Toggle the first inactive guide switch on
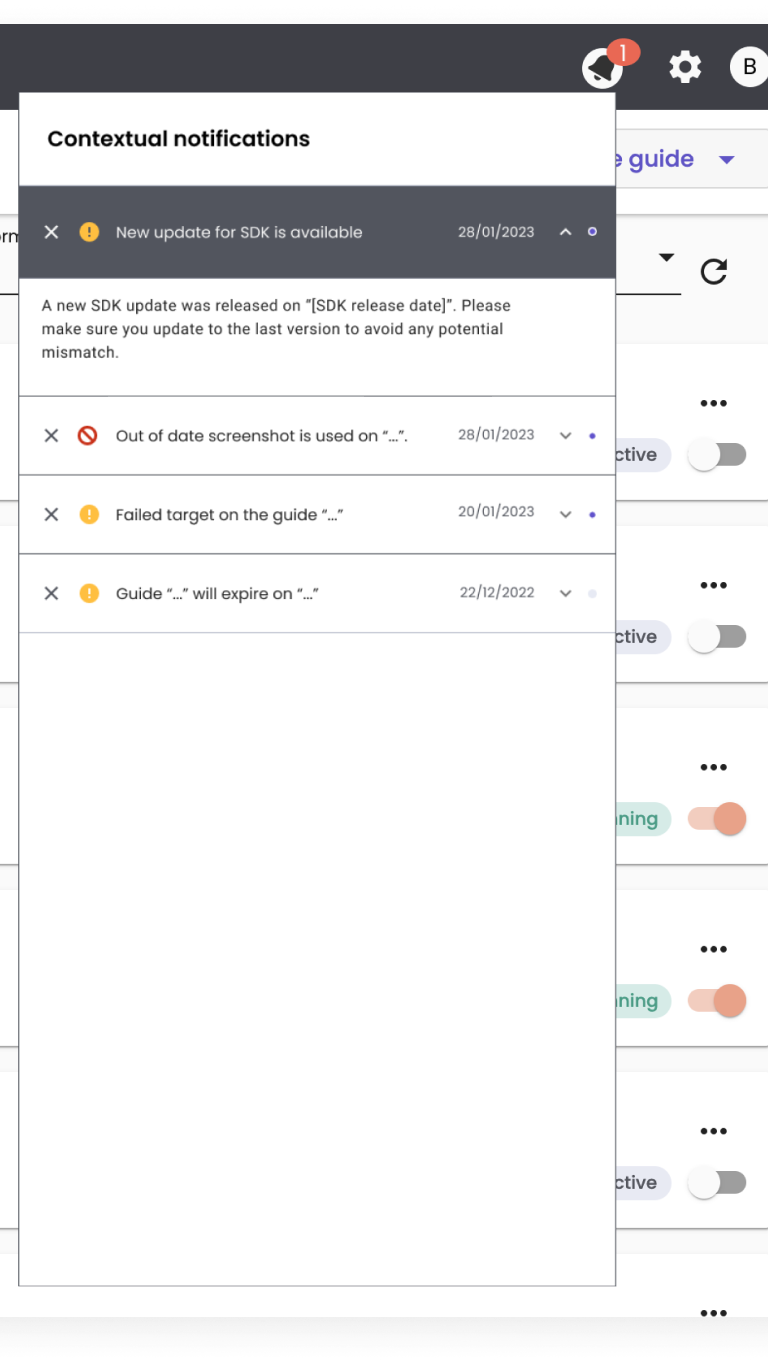This screenshot has width=768, height=1365. coord(717,455)
